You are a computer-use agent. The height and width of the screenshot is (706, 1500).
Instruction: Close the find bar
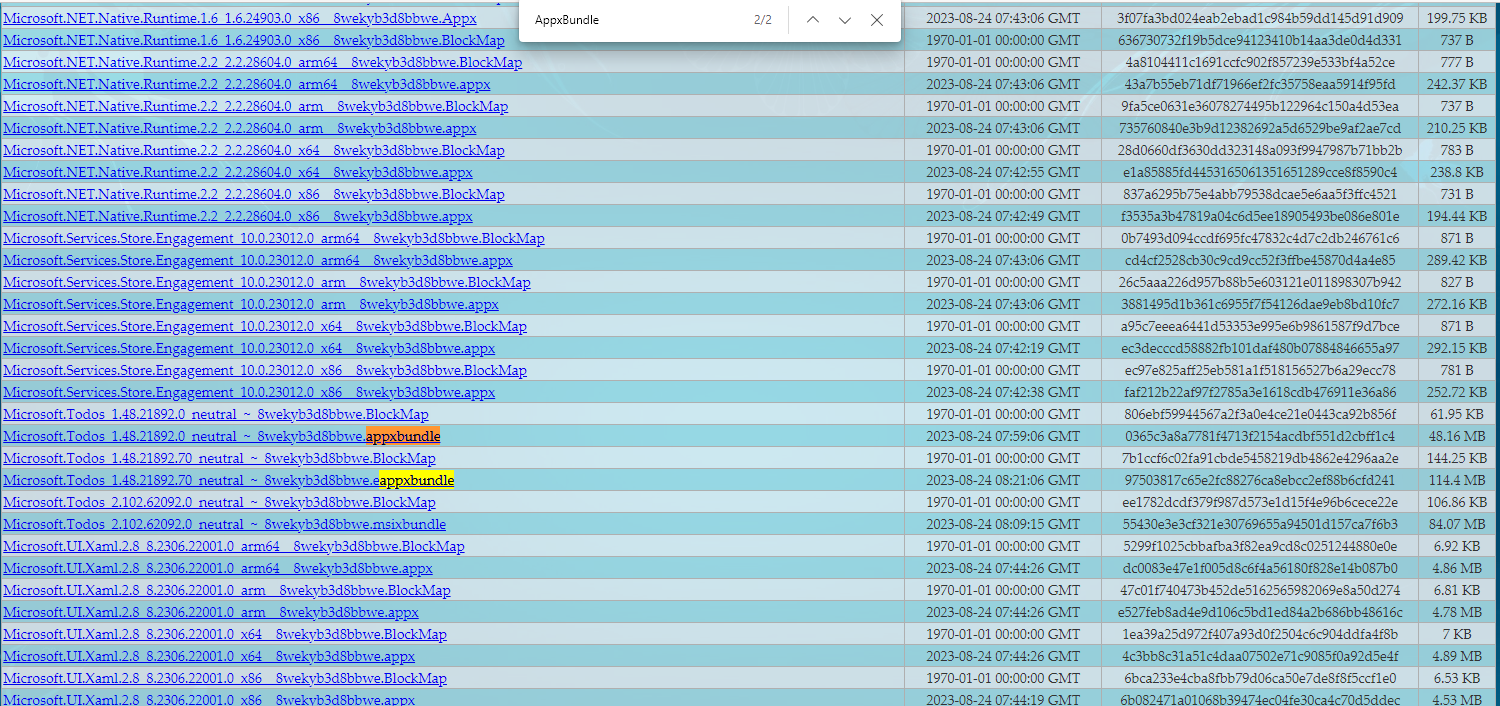click(877, 20)
